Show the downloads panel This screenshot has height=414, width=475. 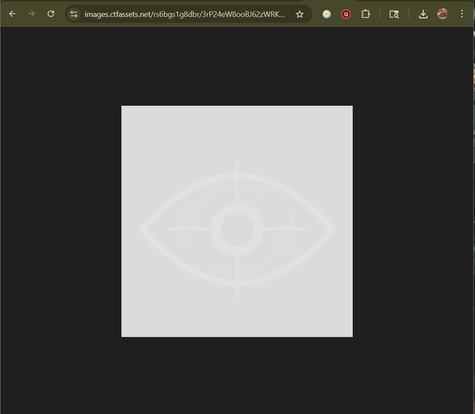(423, 14)
